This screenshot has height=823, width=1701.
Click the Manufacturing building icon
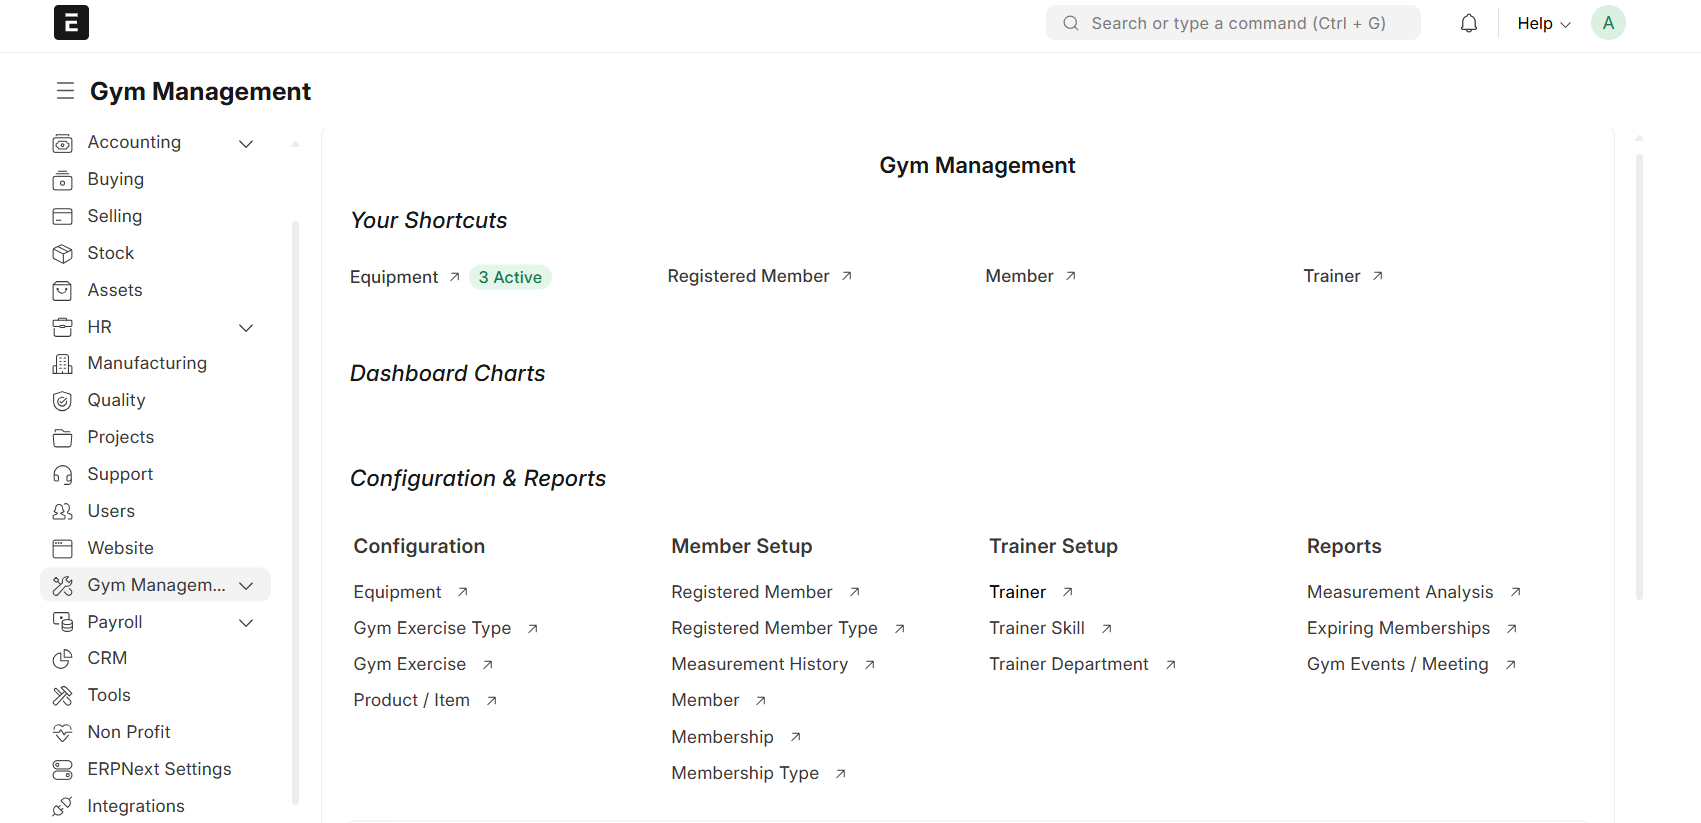[62, 364]
